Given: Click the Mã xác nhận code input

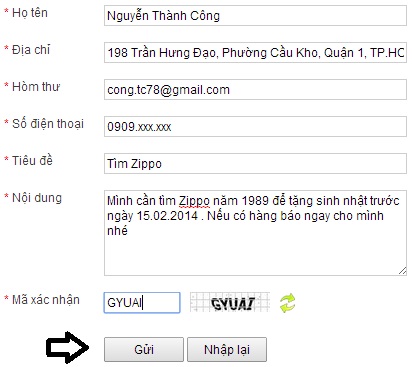Looking at the screenshot, I should (142, 303).
